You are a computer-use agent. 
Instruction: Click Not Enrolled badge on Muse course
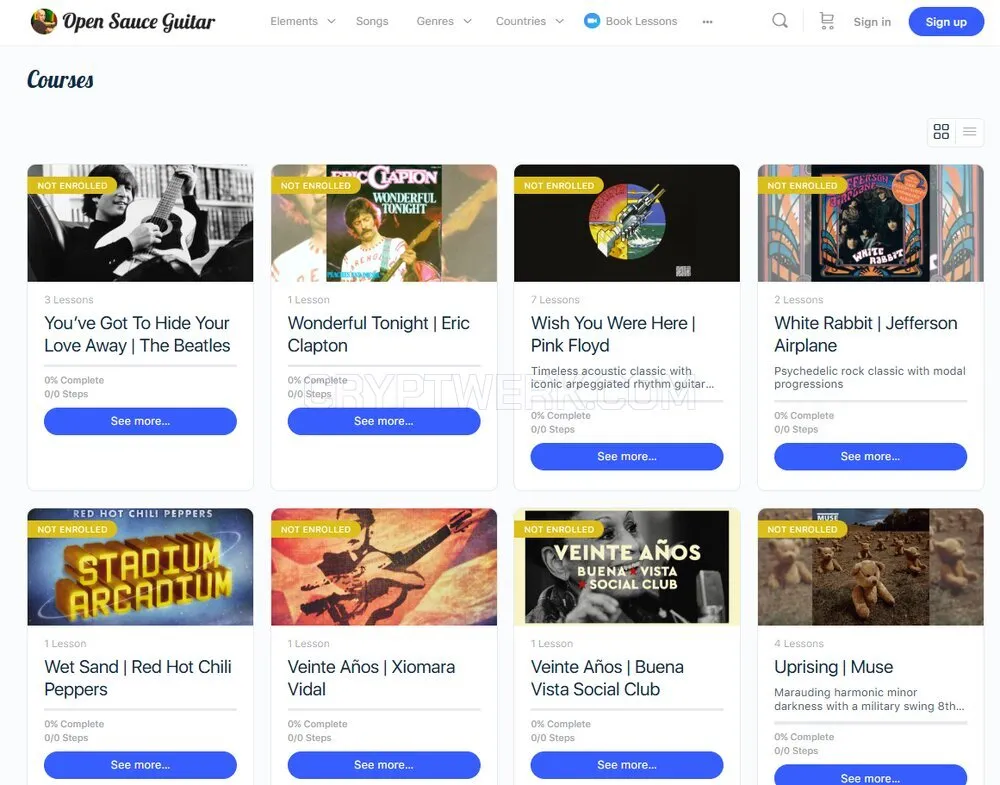[x=802, y=529]
